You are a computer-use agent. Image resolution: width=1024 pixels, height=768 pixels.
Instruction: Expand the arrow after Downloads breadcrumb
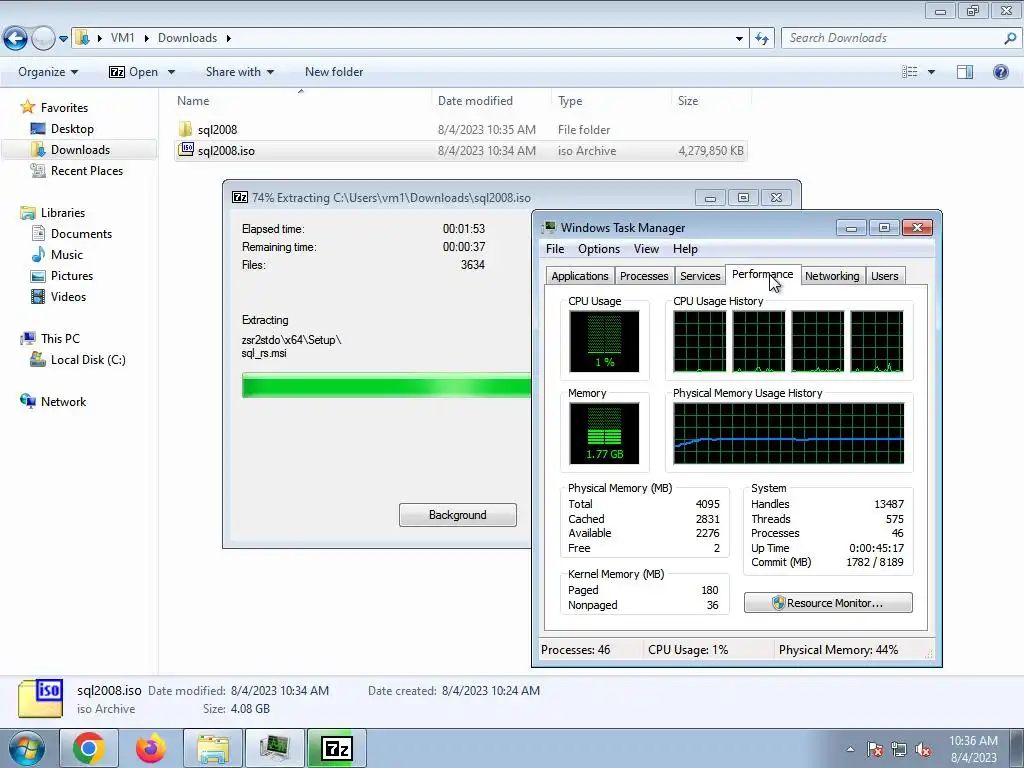(229, 38)
